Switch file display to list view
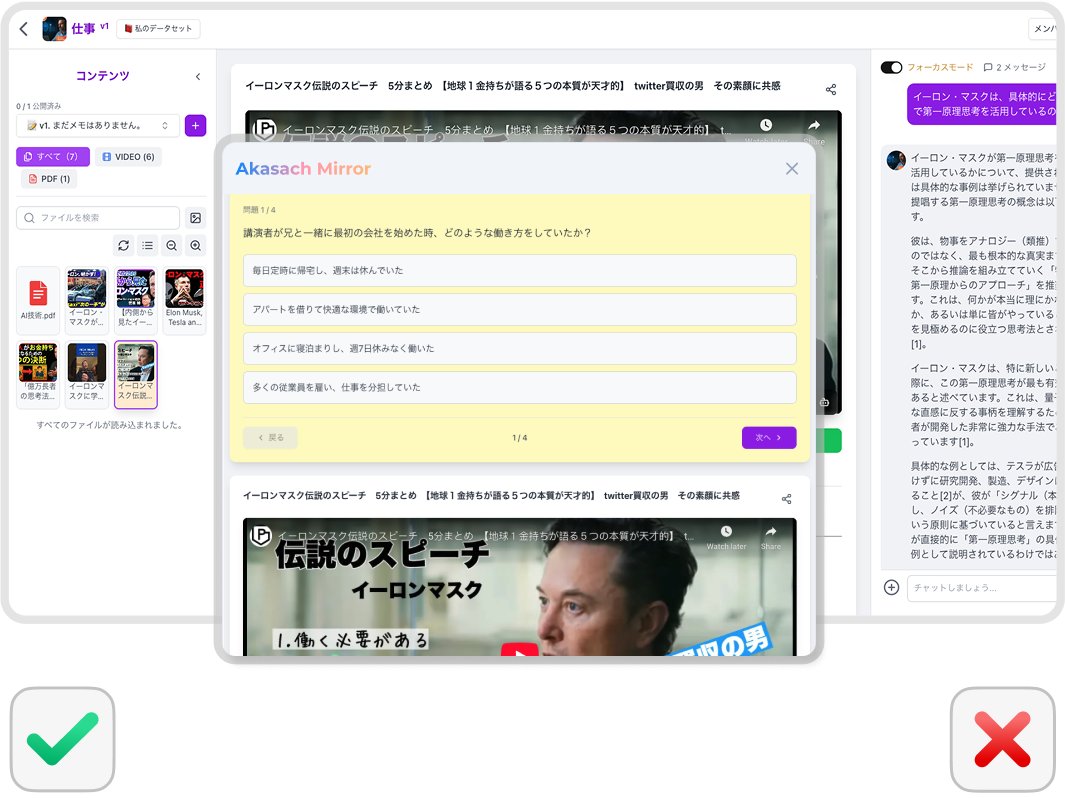The height and width of the screenshot is (798, 1065). [148, 245]
